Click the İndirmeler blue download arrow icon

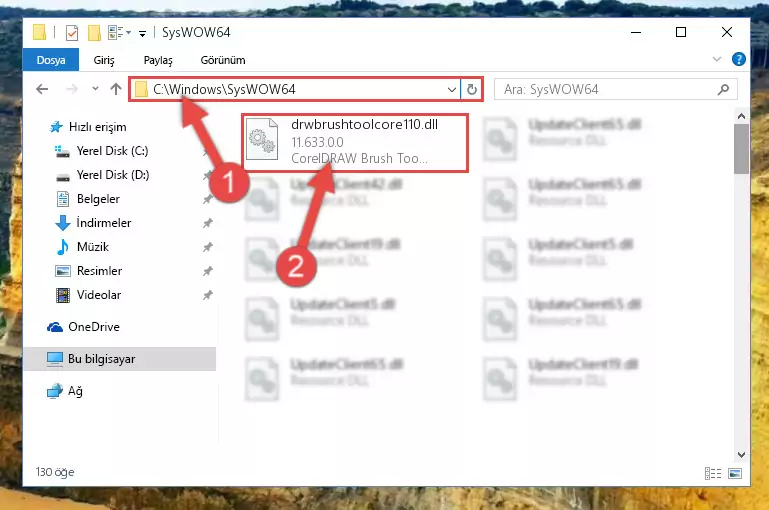coord(62,223)
